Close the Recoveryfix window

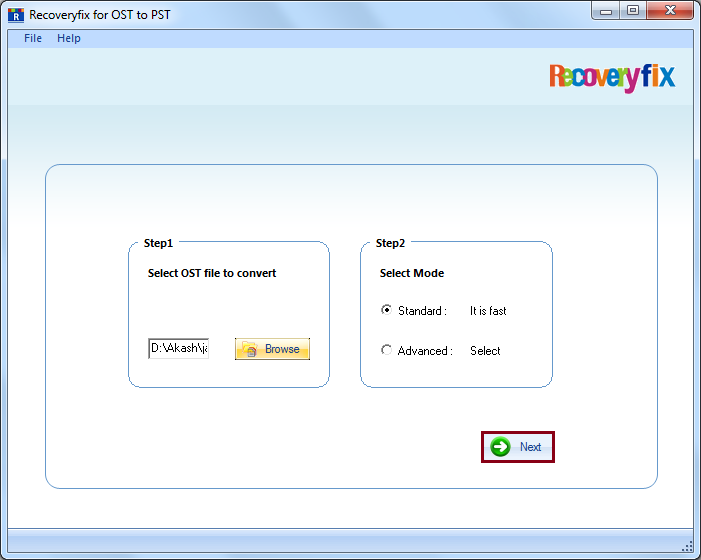pyautogui.click(x=670, y=11)
